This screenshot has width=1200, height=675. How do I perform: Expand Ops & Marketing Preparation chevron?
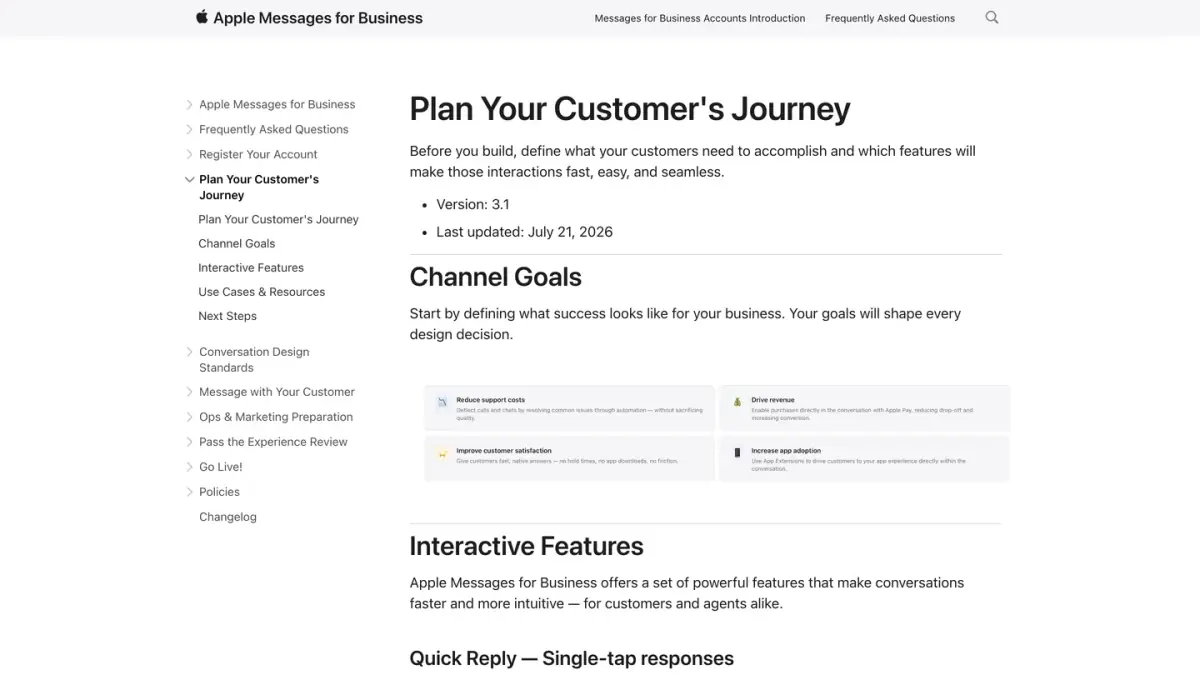[190, 417]
